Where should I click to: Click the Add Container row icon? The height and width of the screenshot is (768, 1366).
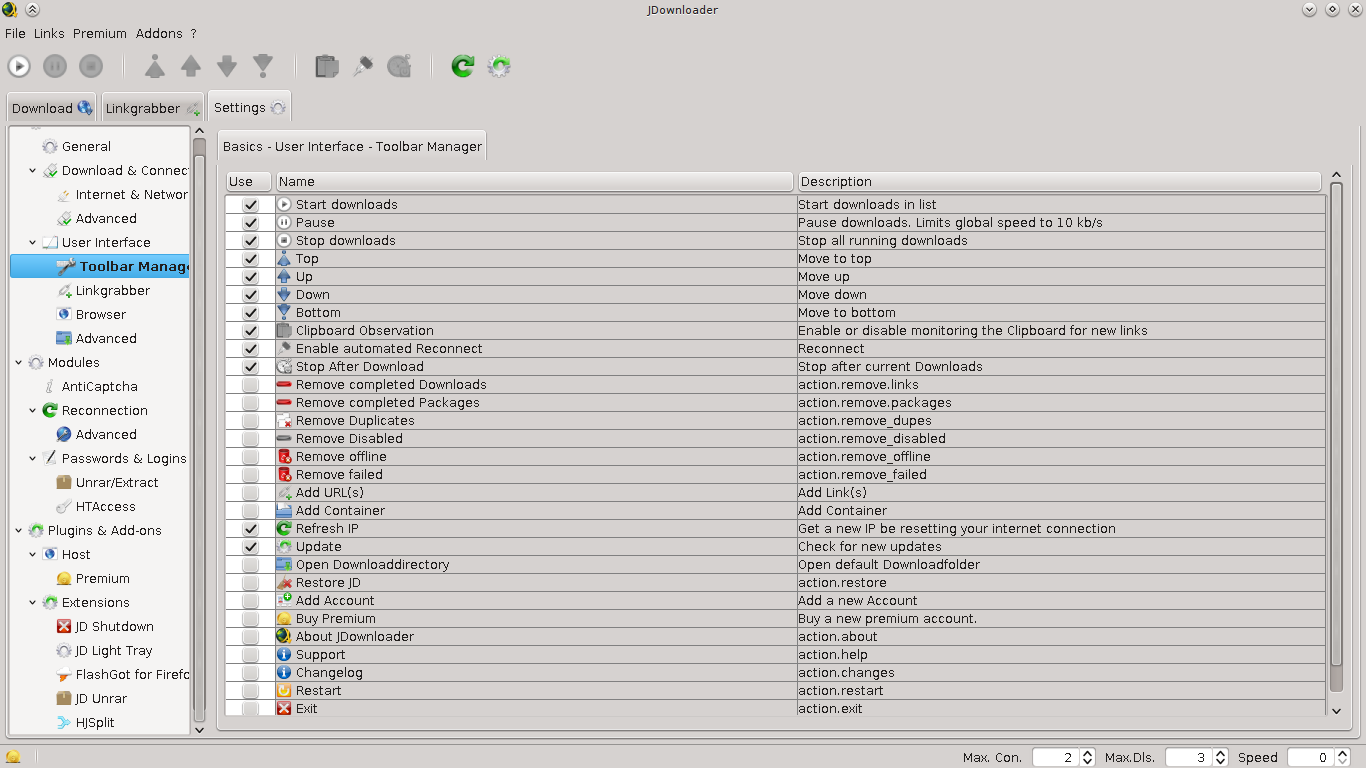[x=284, y=511]
